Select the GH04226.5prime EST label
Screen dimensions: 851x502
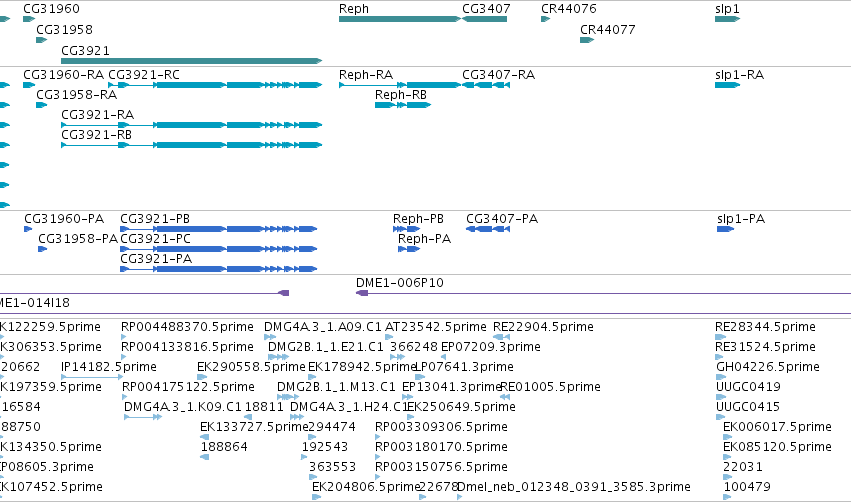pyautogui.click(x=768, y=367)
